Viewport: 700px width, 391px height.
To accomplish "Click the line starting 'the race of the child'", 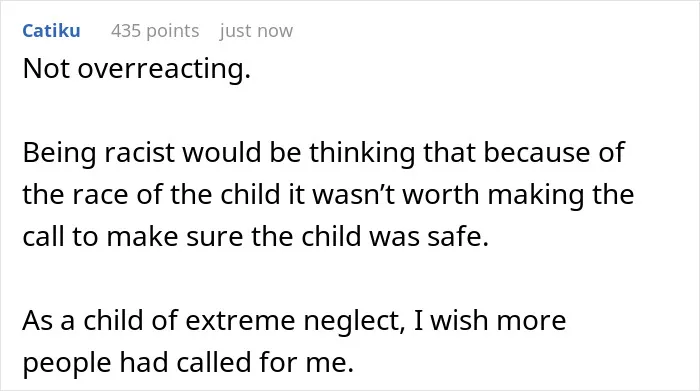I will (x=328, y=195).
